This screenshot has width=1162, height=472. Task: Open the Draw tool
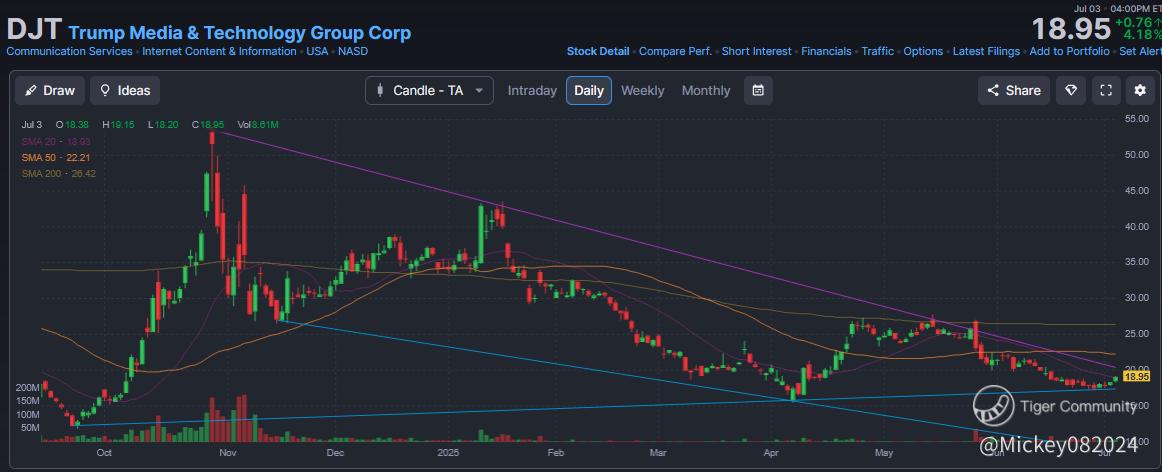[50, 90]
